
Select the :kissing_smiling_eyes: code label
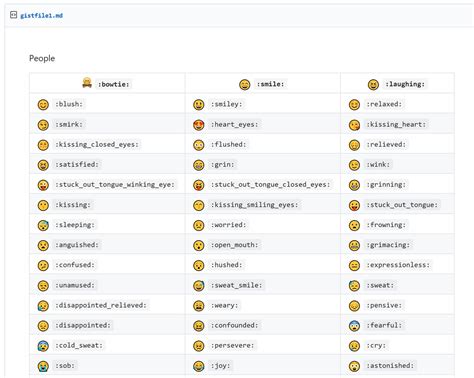click(254, 205)
